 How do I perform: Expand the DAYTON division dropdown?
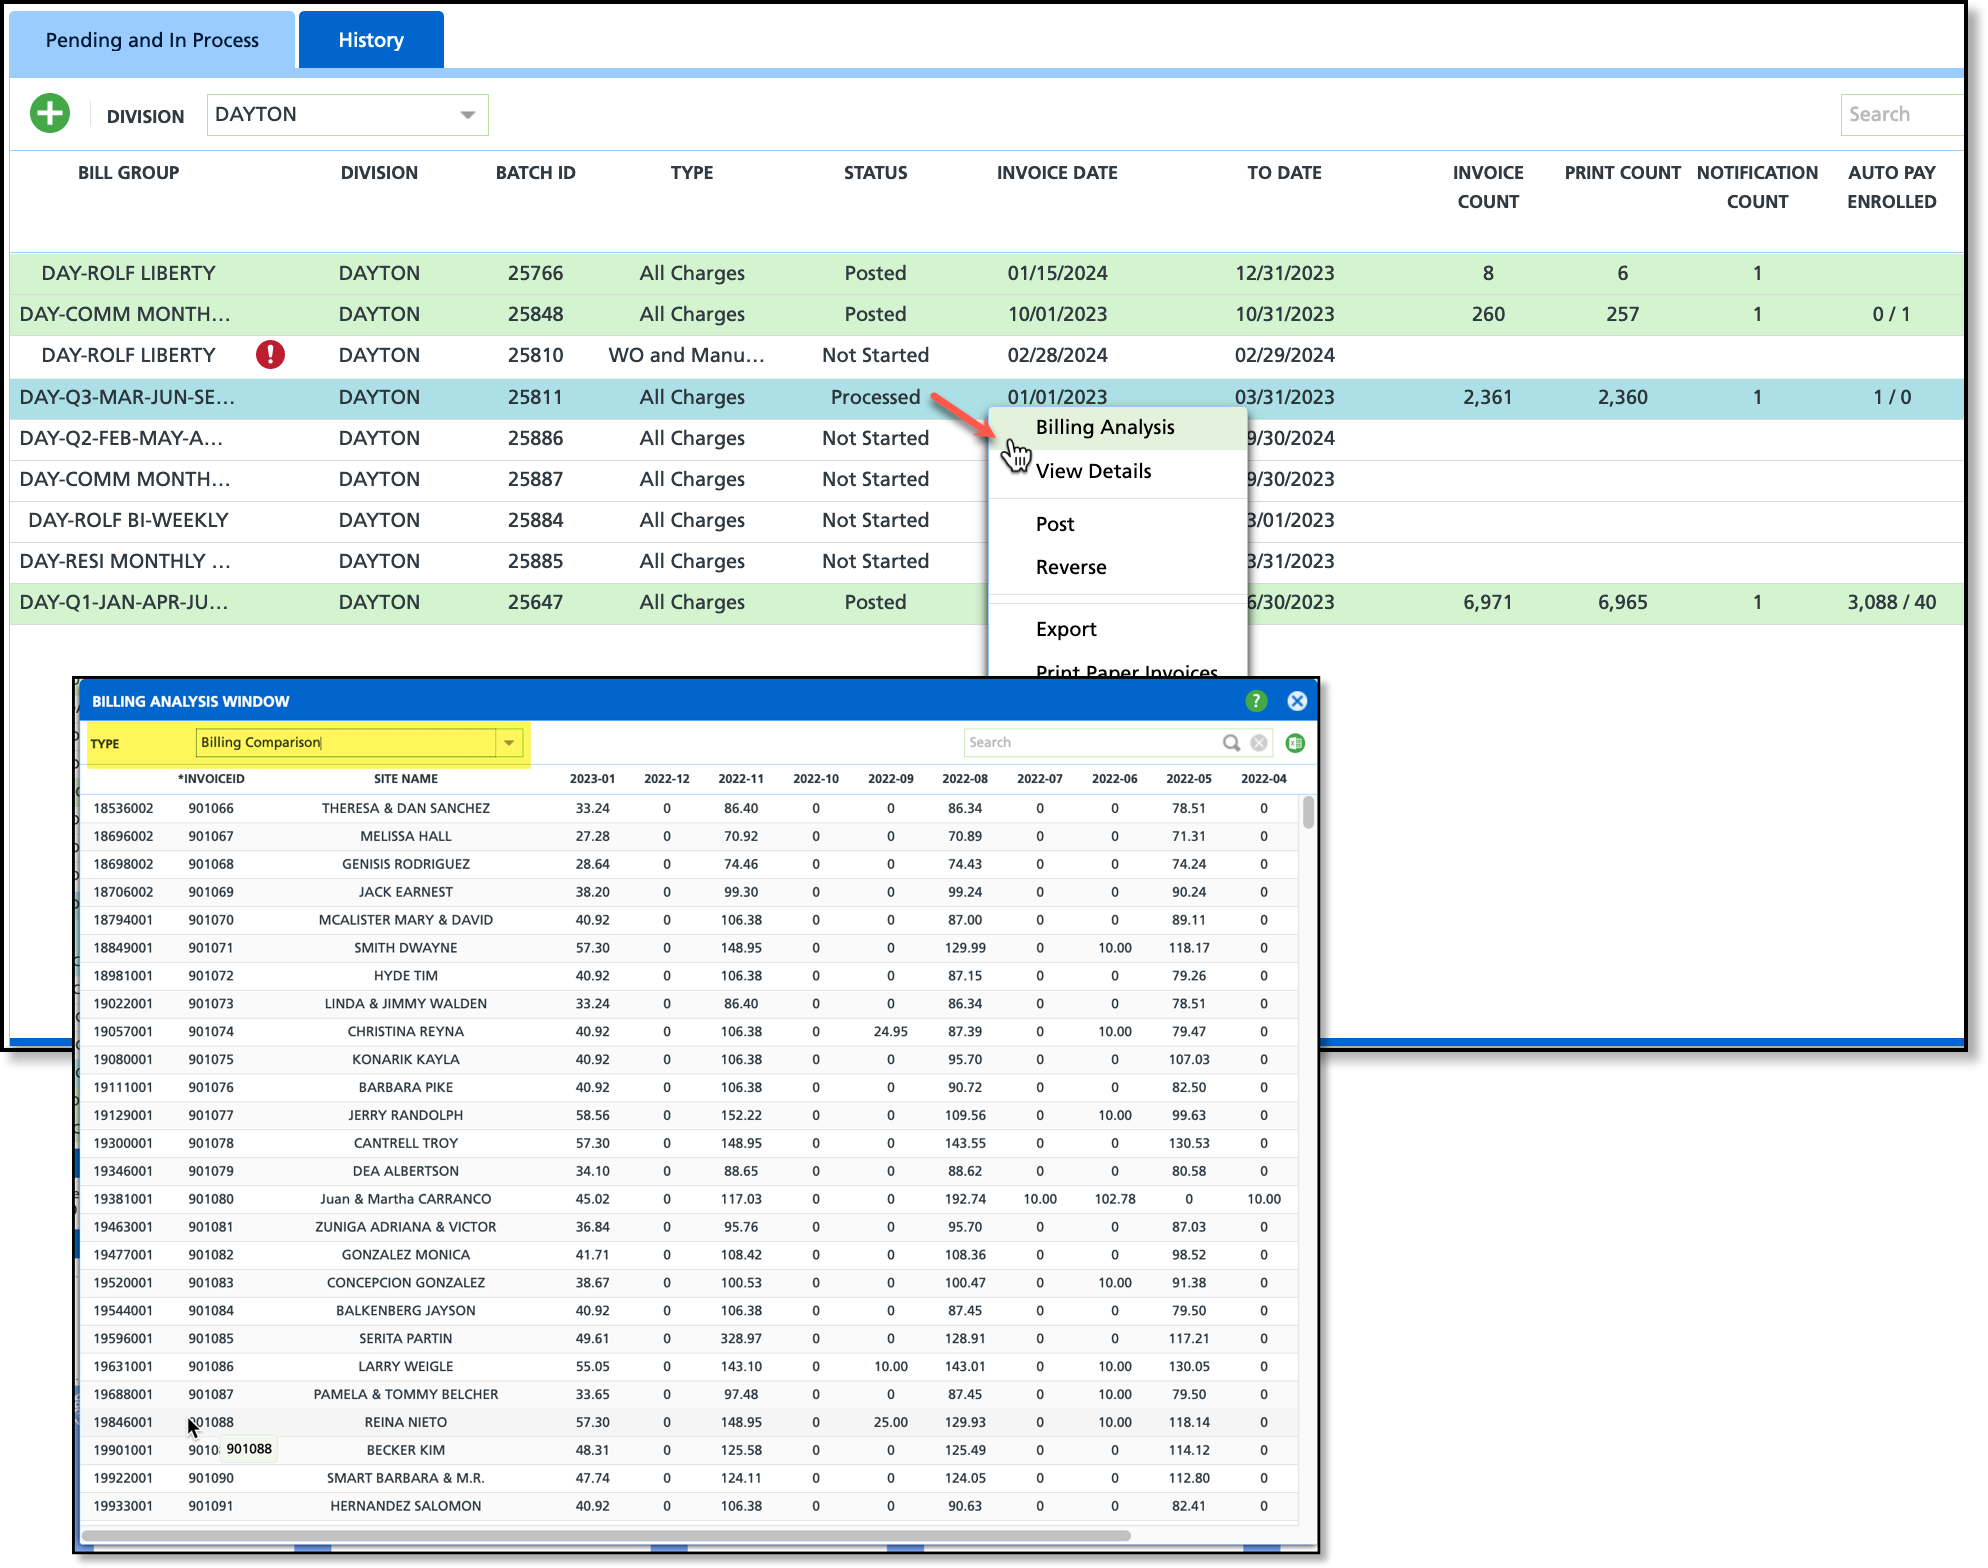(467, 115)
